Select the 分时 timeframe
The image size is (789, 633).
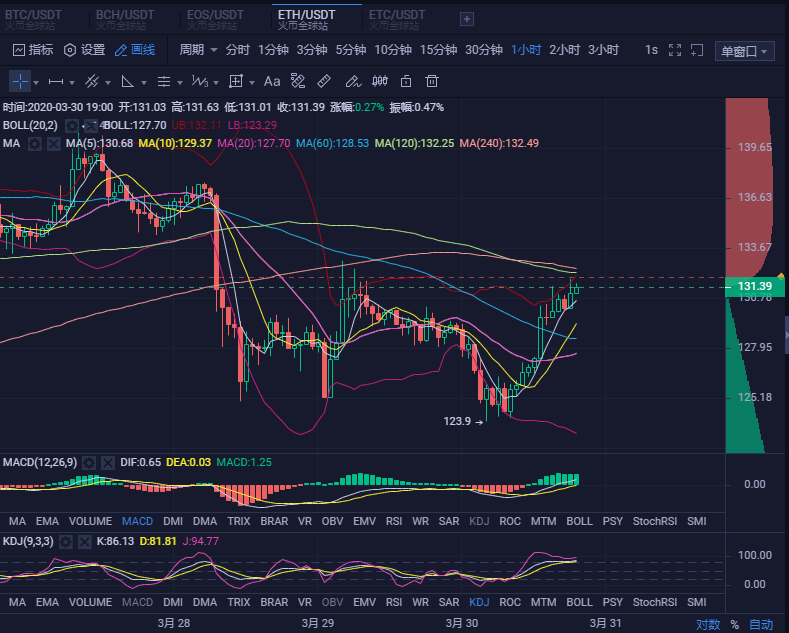pos(238,50)
